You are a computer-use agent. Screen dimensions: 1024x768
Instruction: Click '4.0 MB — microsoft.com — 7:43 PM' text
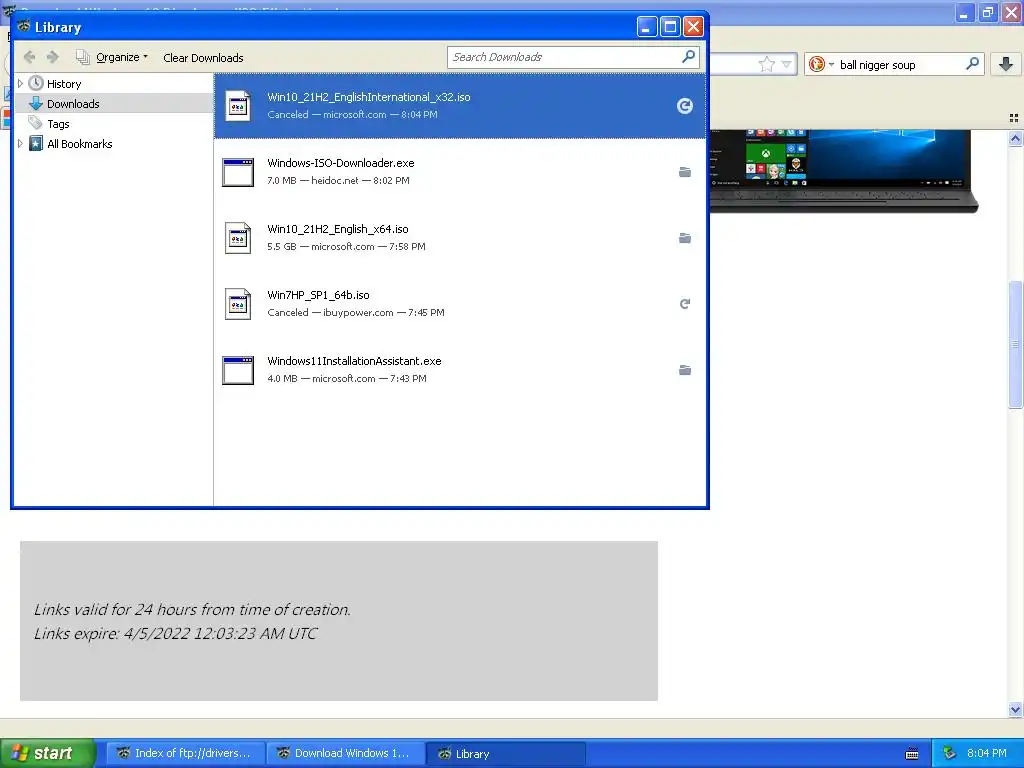tap(347, 378)
